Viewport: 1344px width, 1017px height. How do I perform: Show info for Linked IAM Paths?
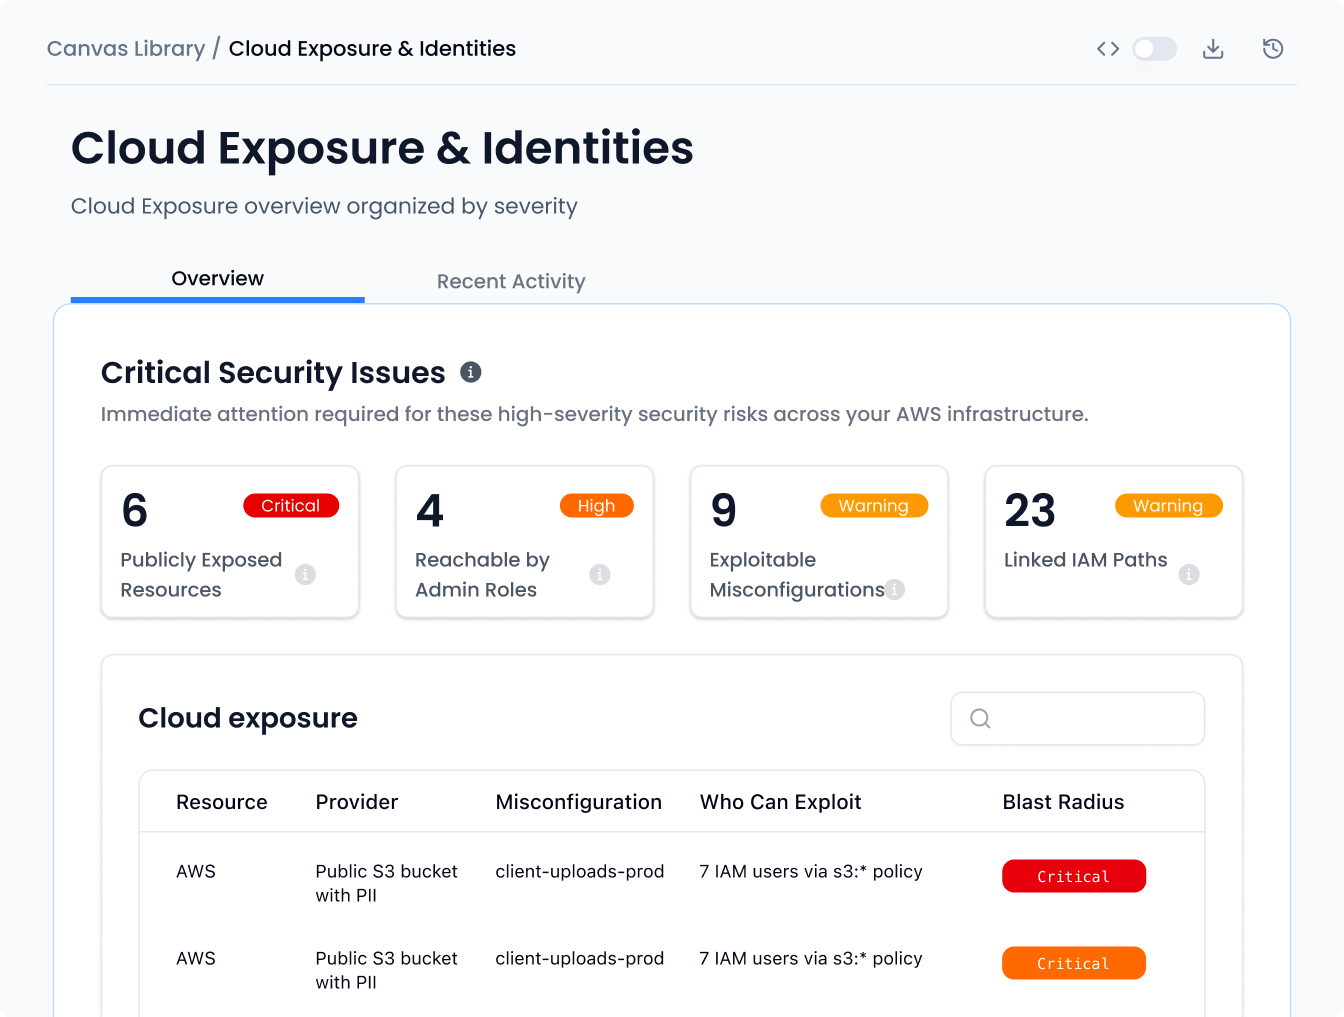1188,574
